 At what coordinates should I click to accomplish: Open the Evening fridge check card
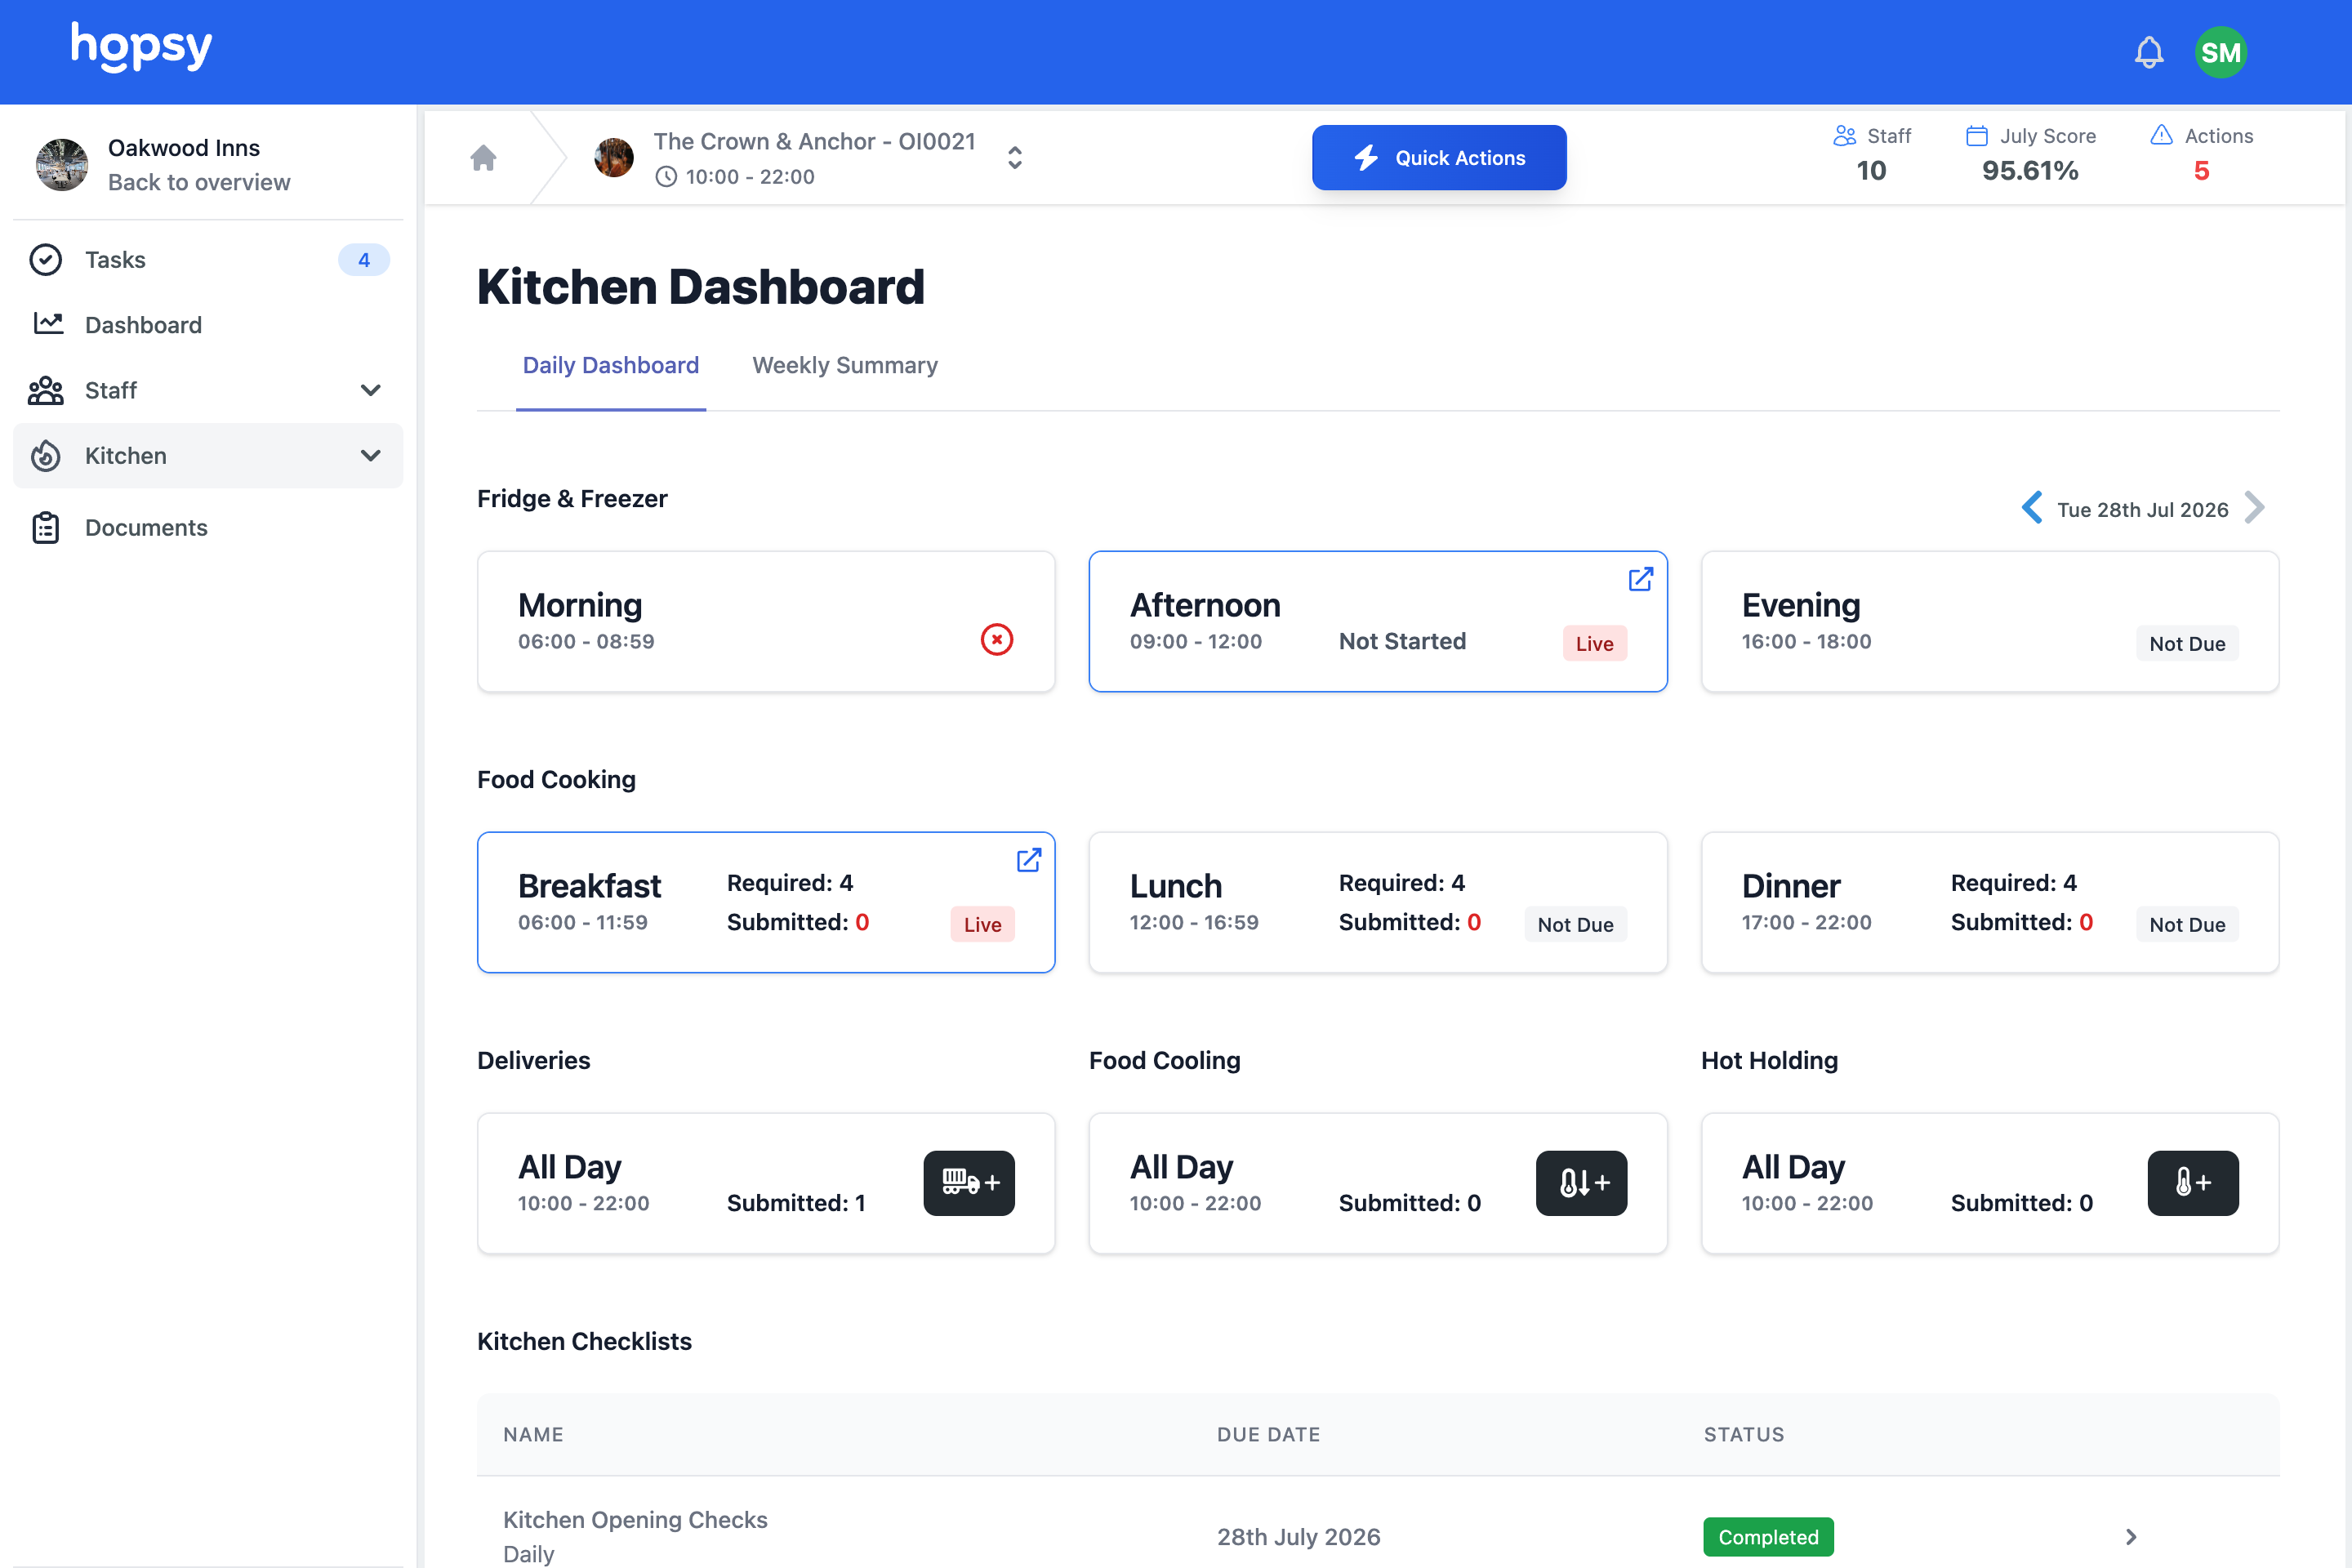(x=1990, y=621)
